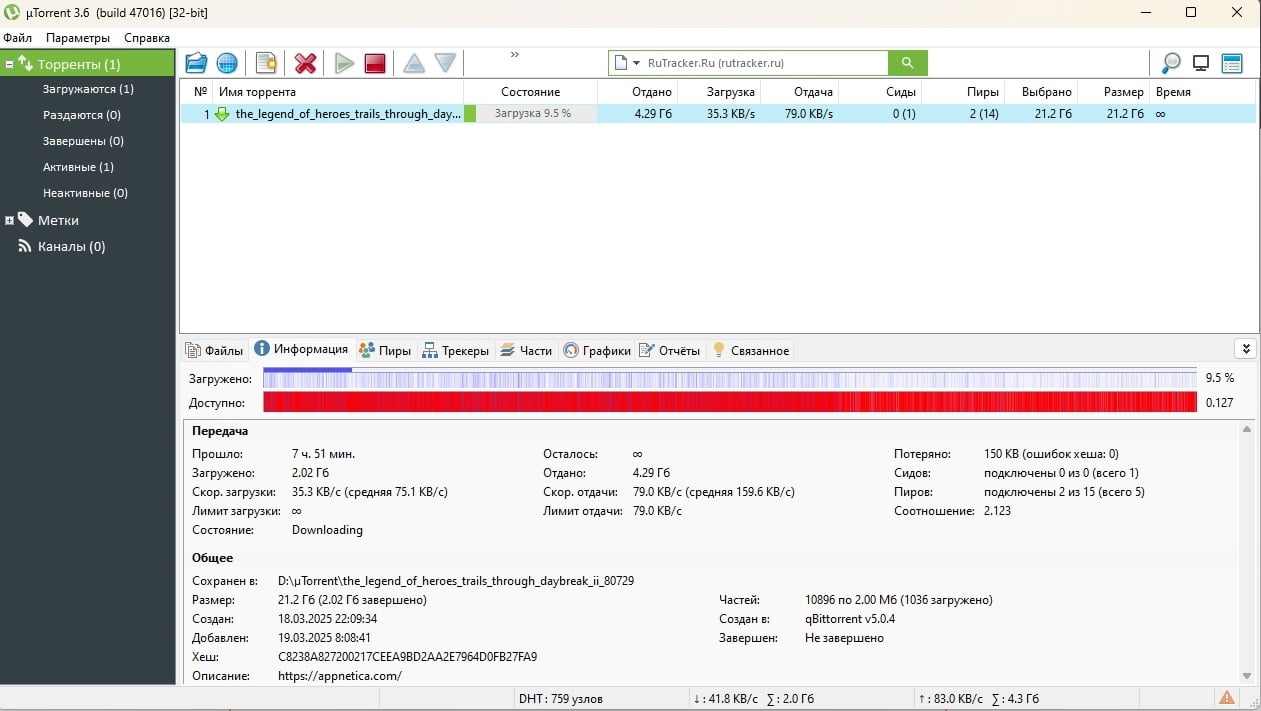Switch to the Связанное tab
Viewport: 1261px width, 711px height.
coord(750,350)
